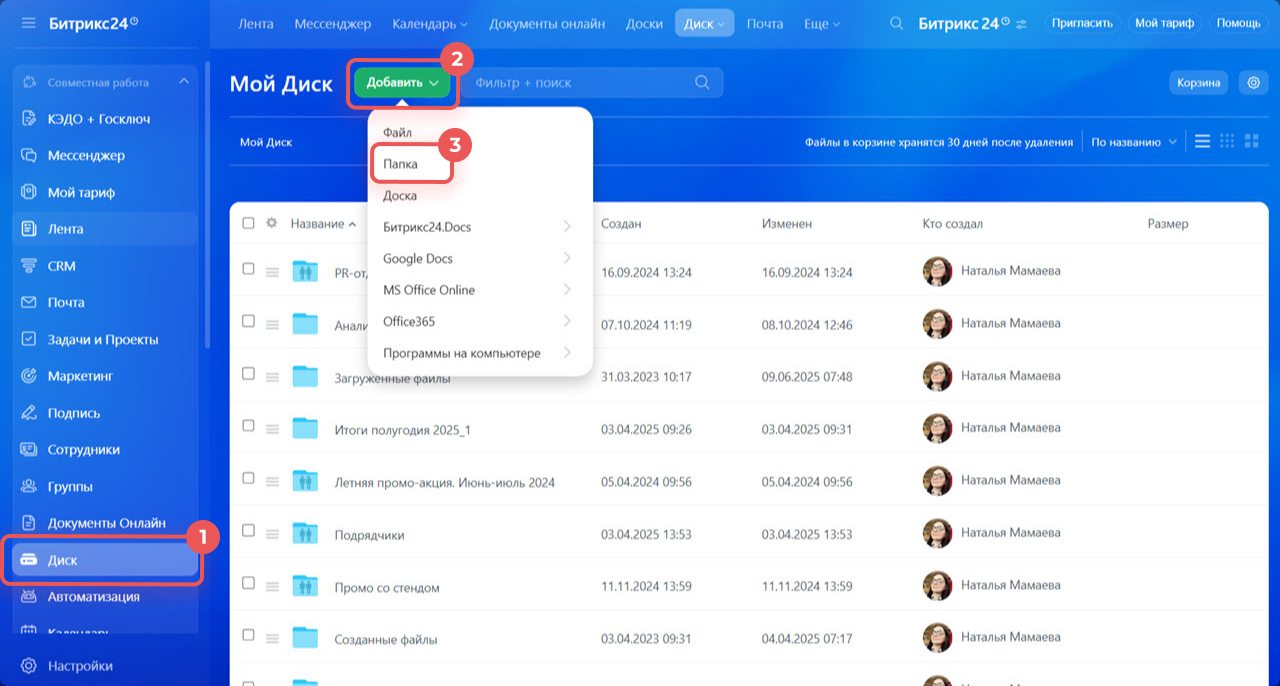Click the green Добавить dropdown button
The image size is (1280, 686).
pyautogui.click(x=402, y=83)
